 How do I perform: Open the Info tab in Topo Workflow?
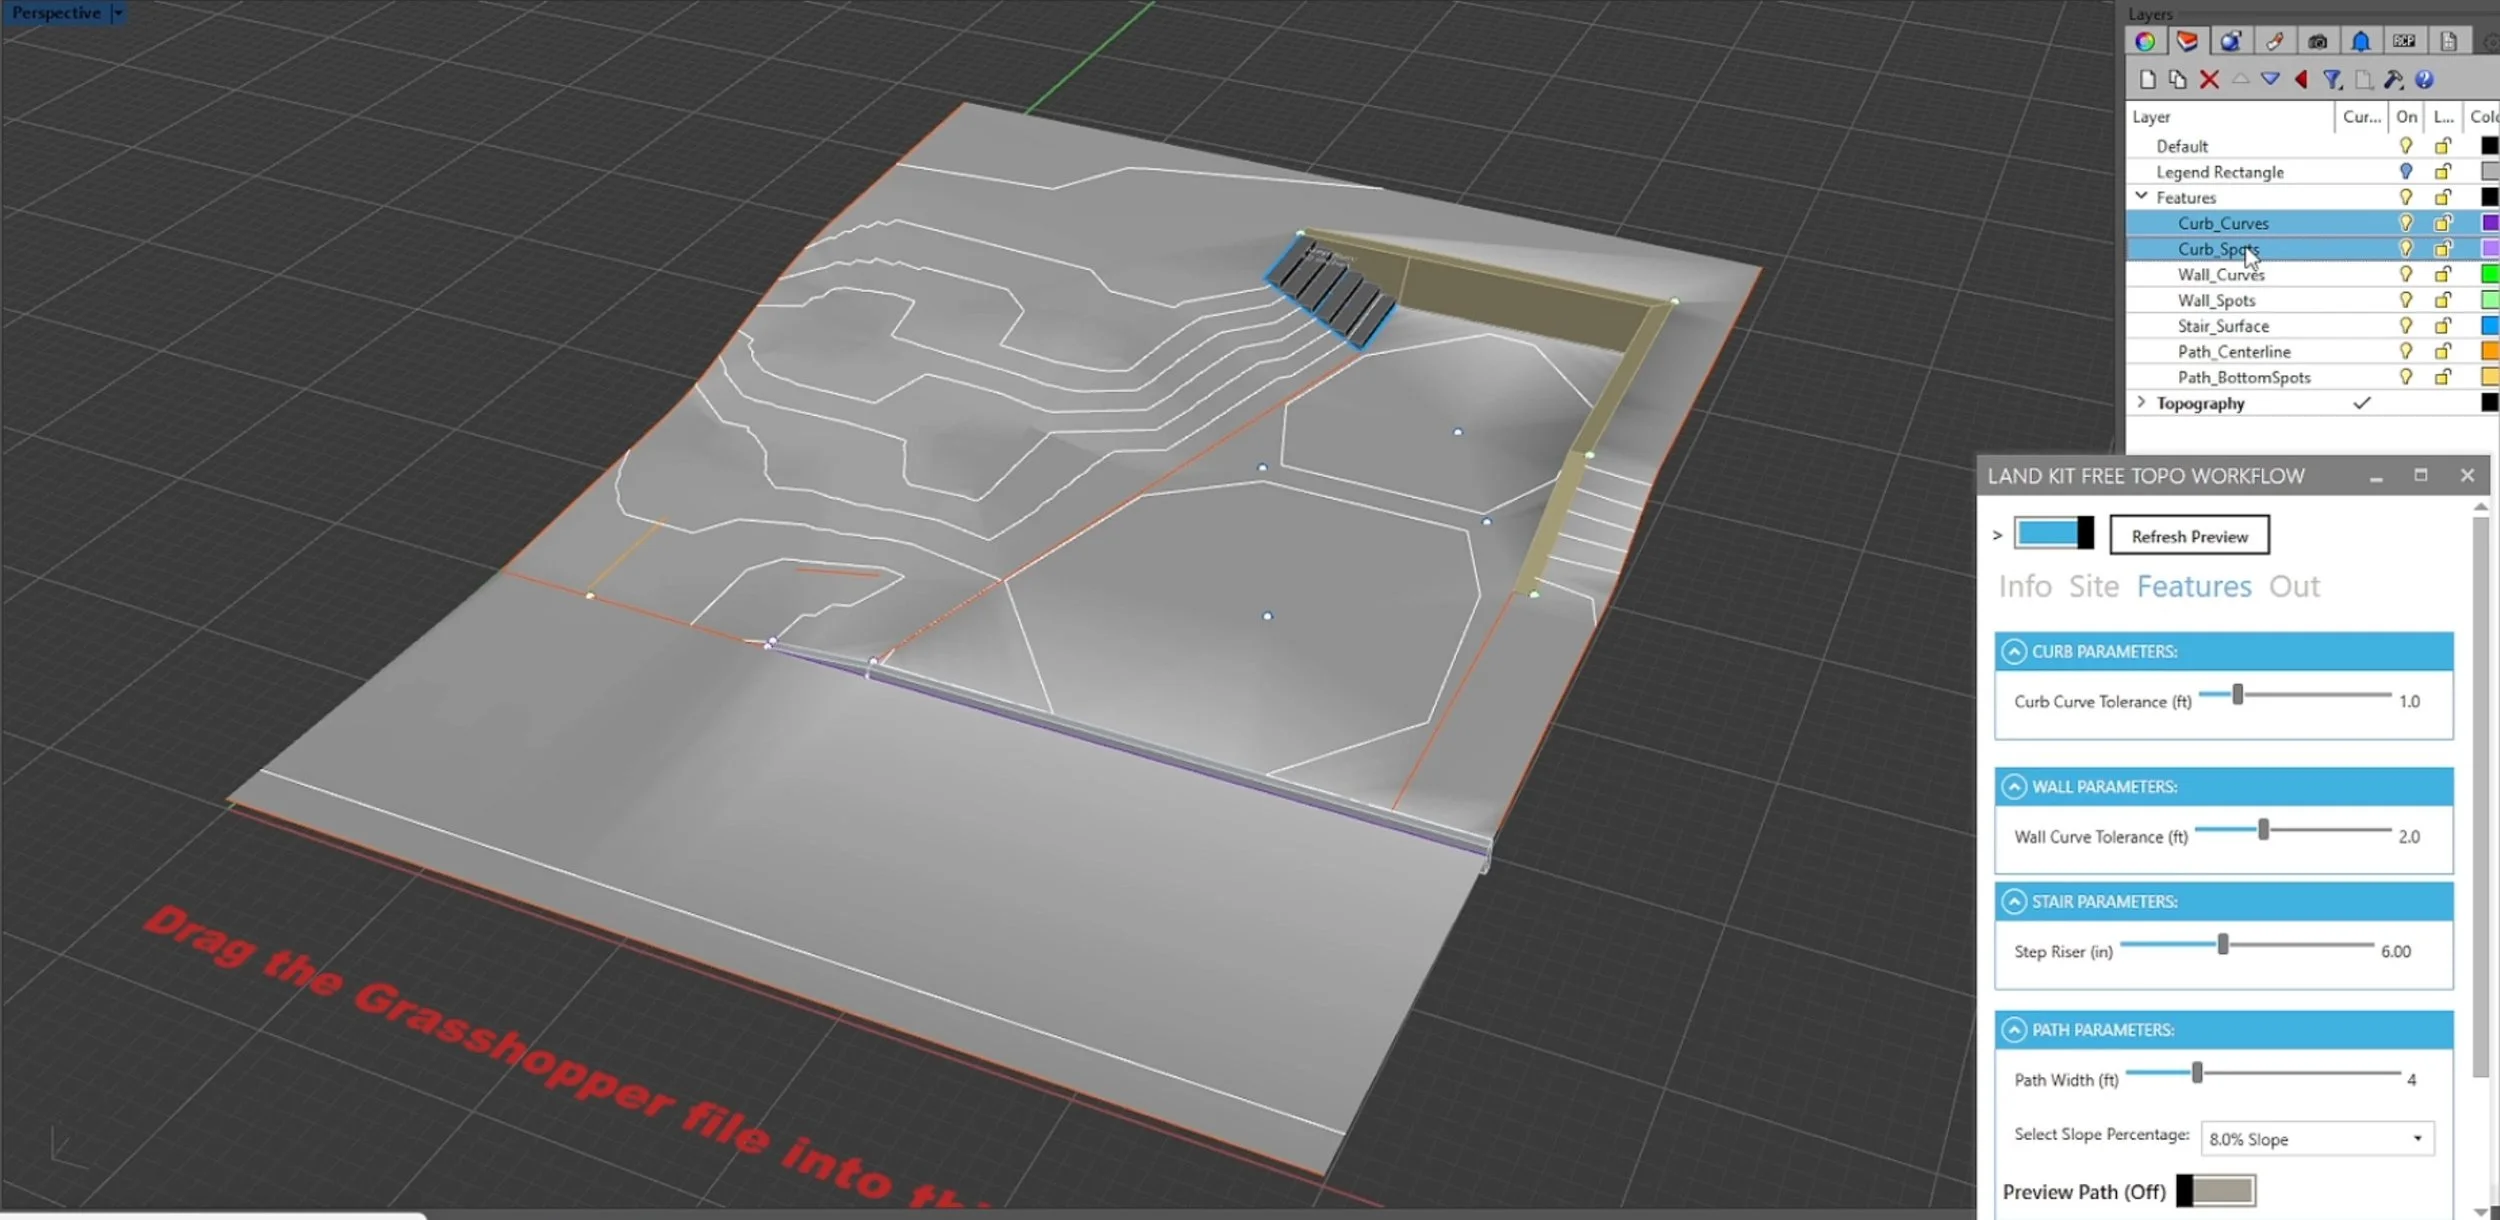point(2024,586)
